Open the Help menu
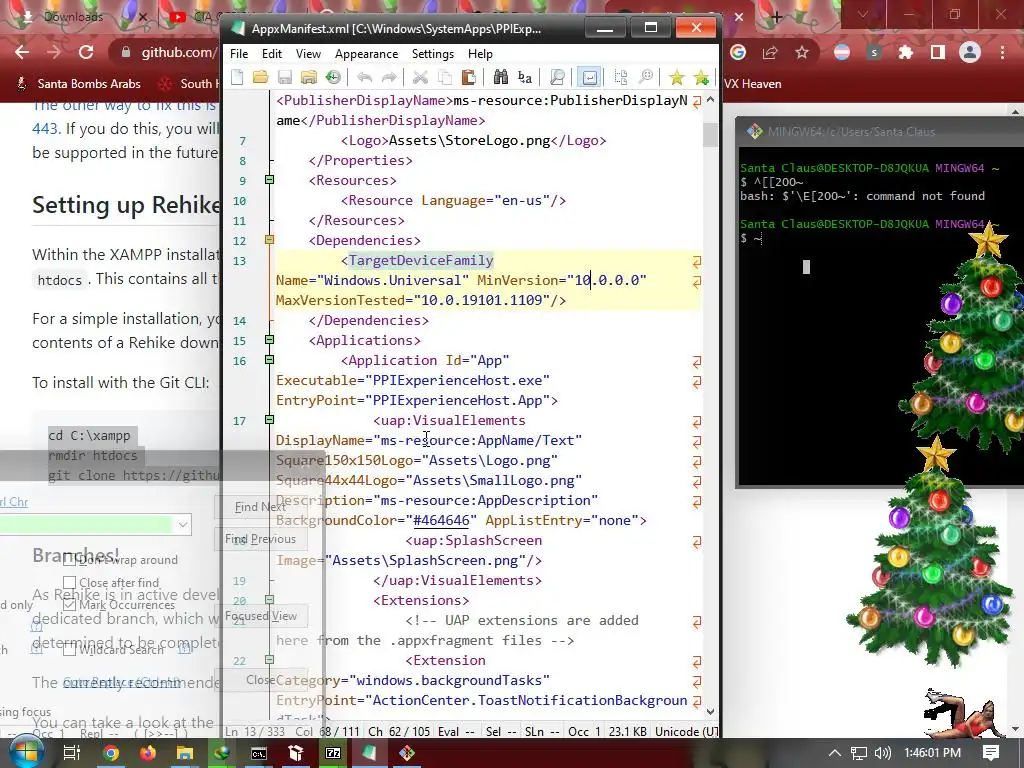Image resolution: width=1024 pixels, height=768 pixels. click(x=480, y=54)
